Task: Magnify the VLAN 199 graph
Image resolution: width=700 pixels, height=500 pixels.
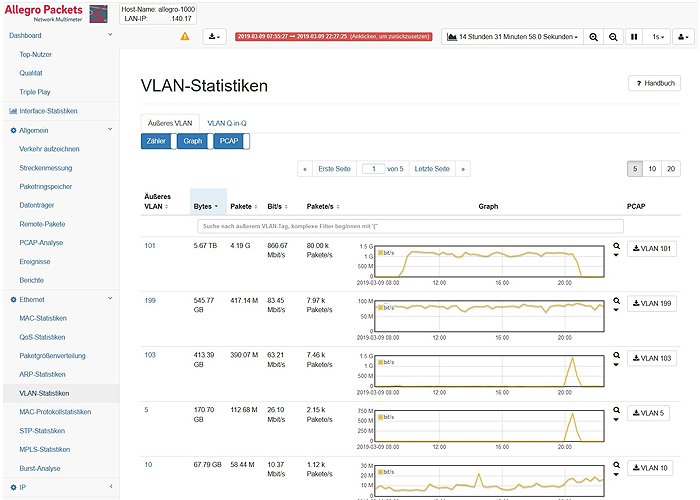Action: click(617, 301)
